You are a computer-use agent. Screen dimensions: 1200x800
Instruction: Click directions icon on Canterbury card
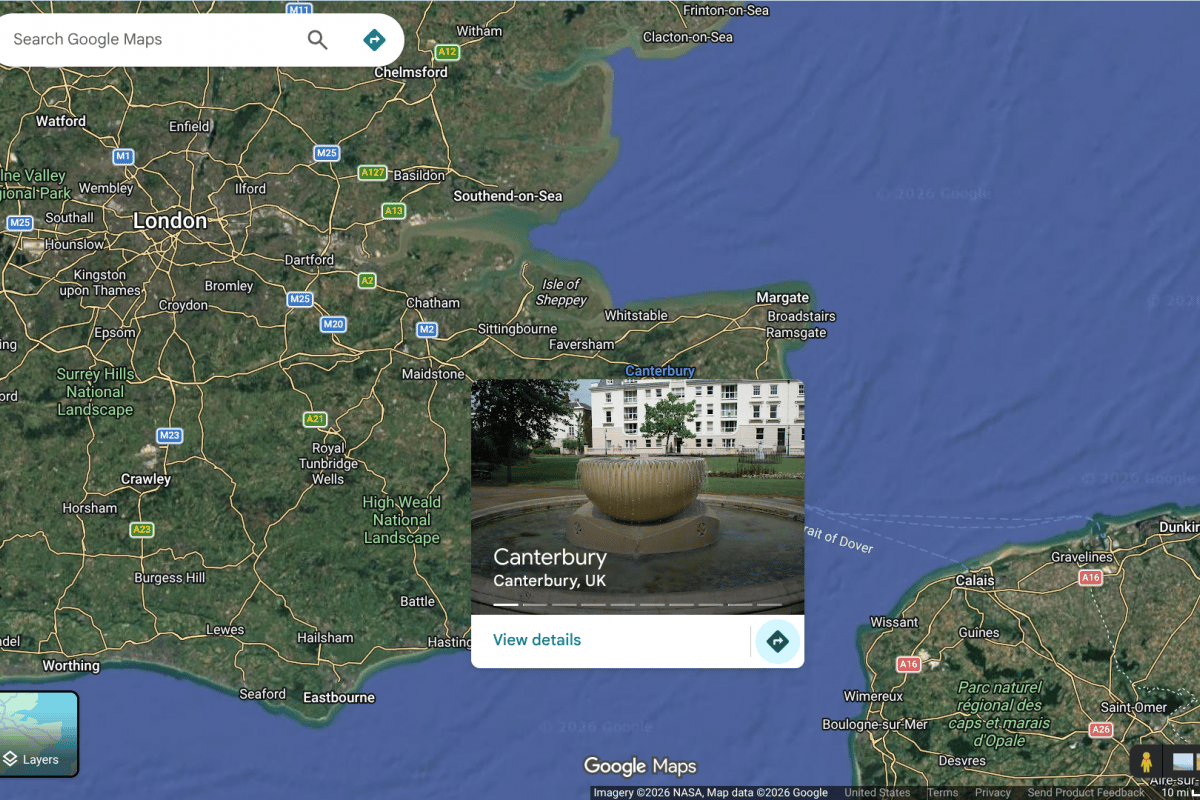pos(777,641)
